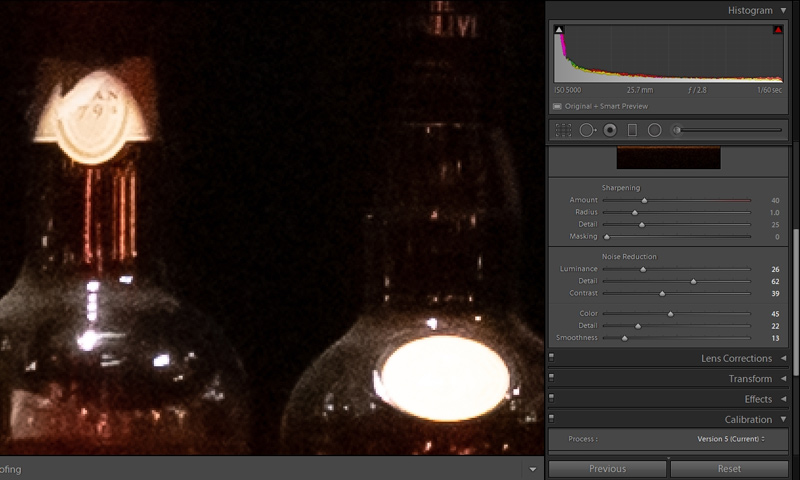Open the Process version dropdown
The width and height of the screenshot is (800, 480).
(731, 439)
